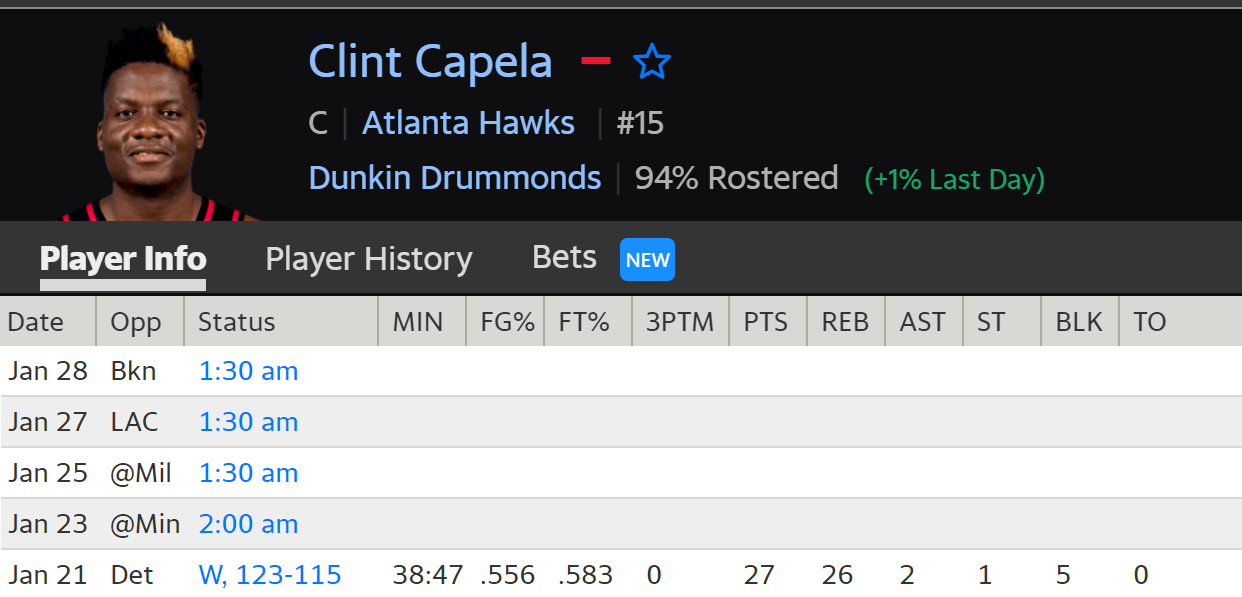Click the NEW badge beside Bets

tap(647, 260)
